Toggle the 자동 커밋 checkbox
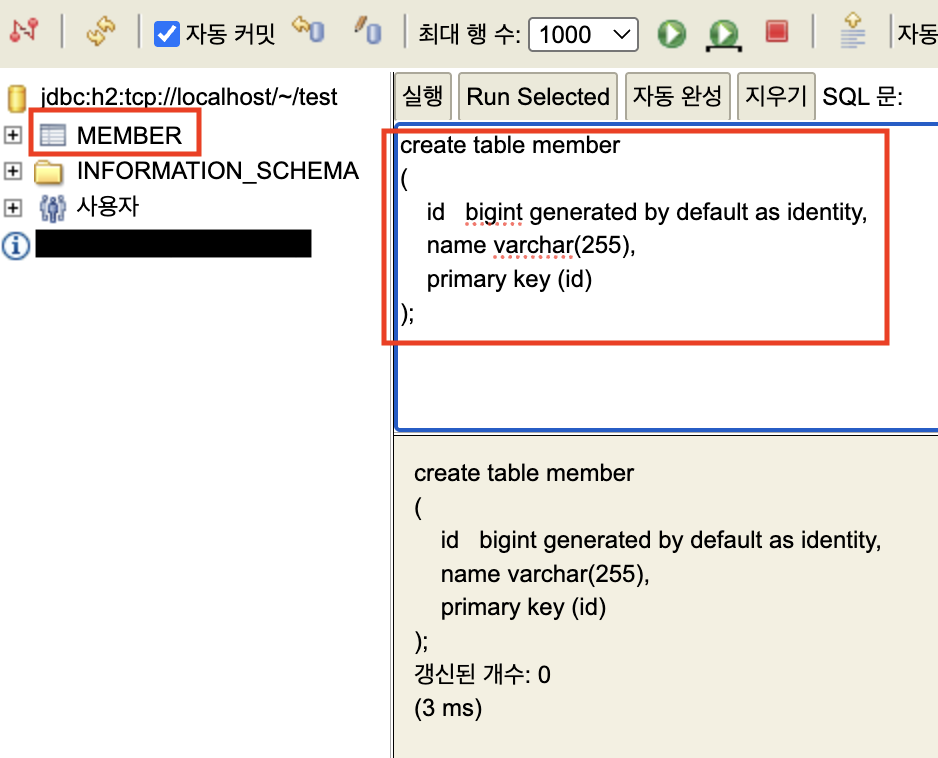This screenshot has width=938, height=758. [x=166, y=34]
